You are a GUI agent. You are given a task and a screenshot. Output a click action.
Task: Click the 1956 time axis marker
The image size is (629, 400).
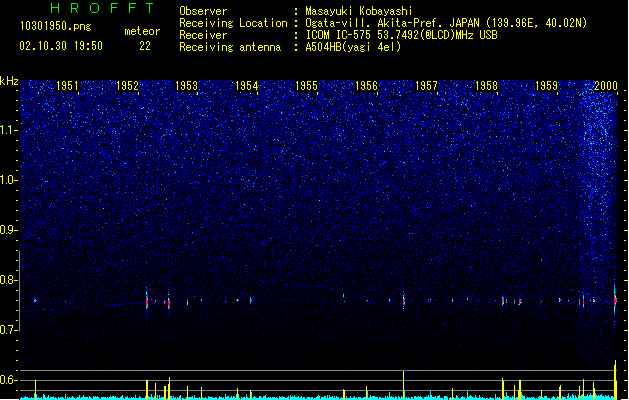[366, 86]
